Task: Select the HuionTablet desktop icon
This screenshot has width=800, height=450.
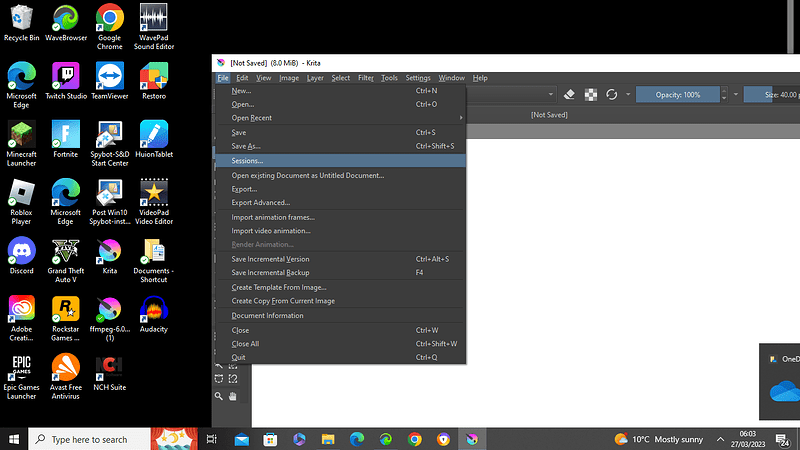Action: pos(154,139)
